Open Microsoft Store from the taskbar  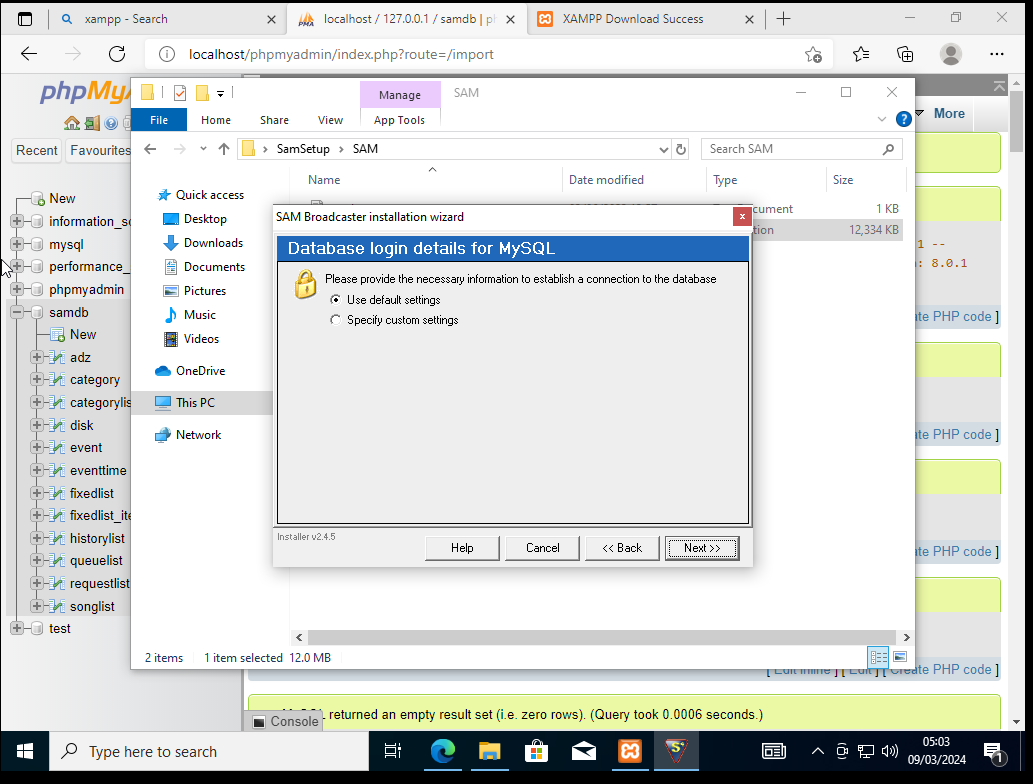pyautogui.click(x=536, y=751)
